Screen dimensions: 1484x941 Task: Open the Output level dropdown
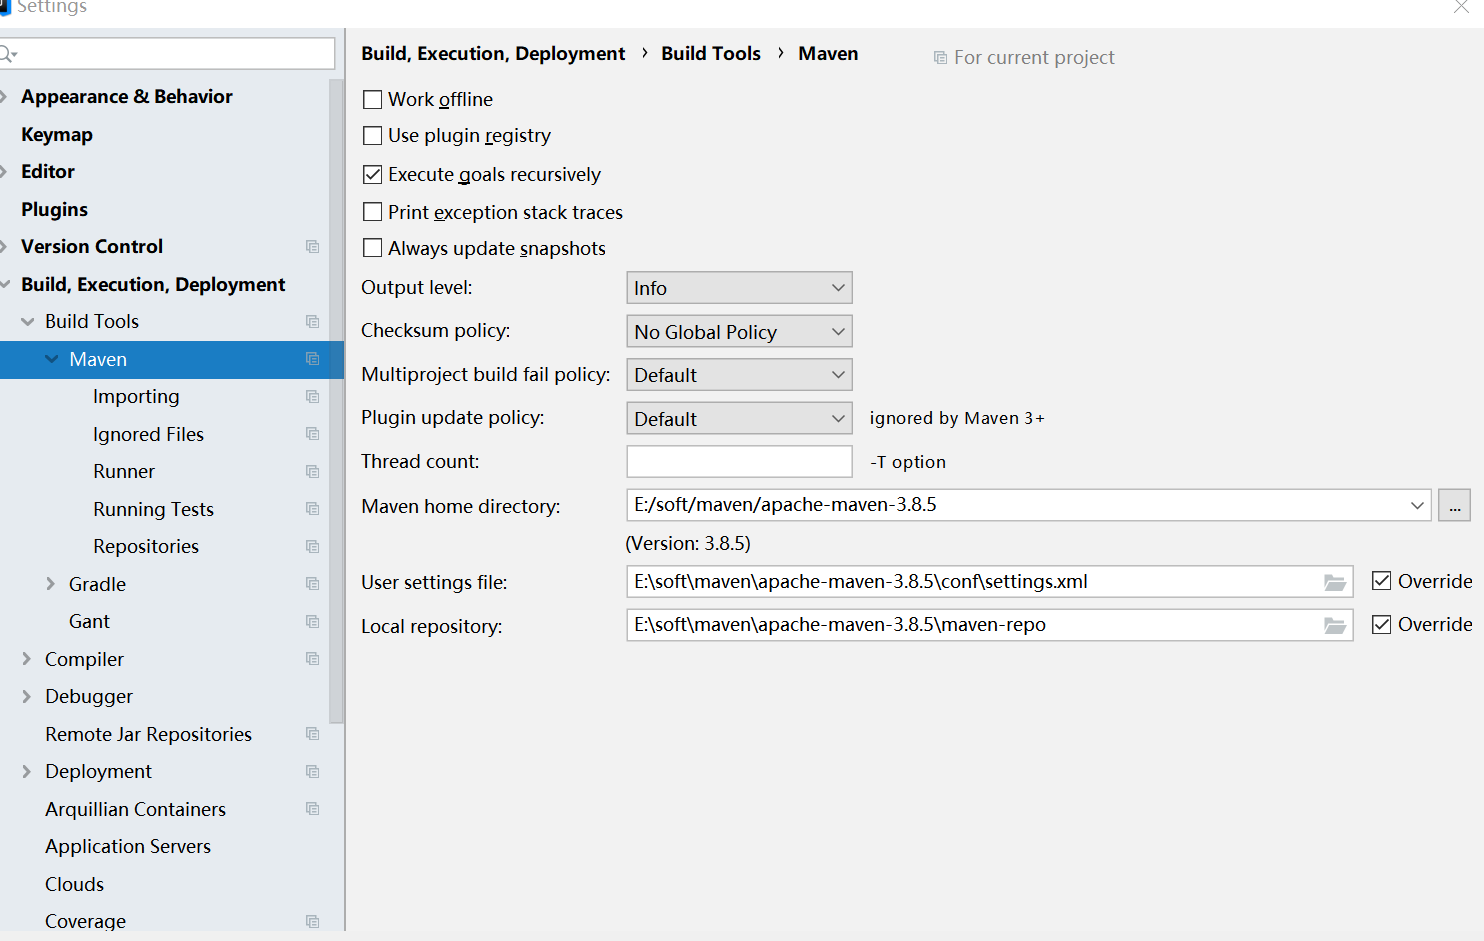[x=739, y=288]
